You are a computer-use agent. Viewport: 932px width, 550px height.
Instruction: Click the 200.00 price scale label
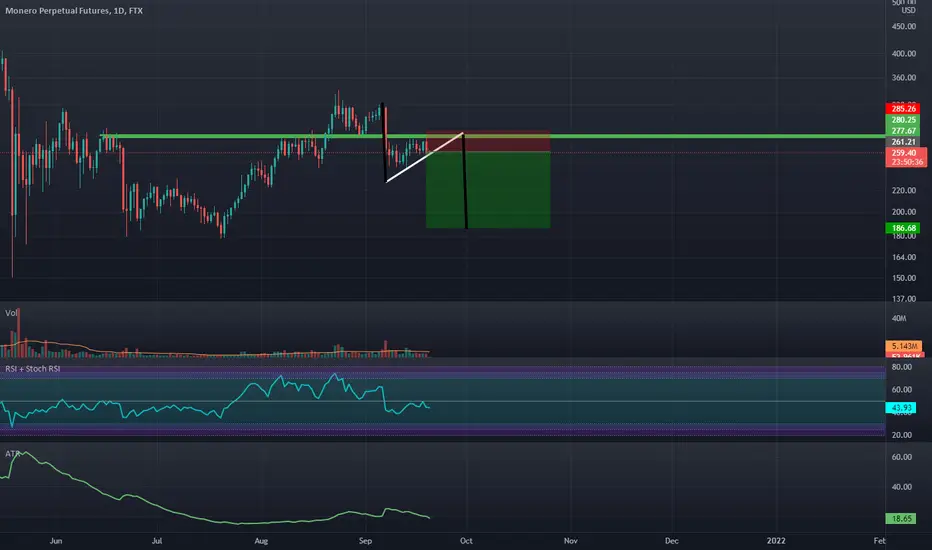903,212
